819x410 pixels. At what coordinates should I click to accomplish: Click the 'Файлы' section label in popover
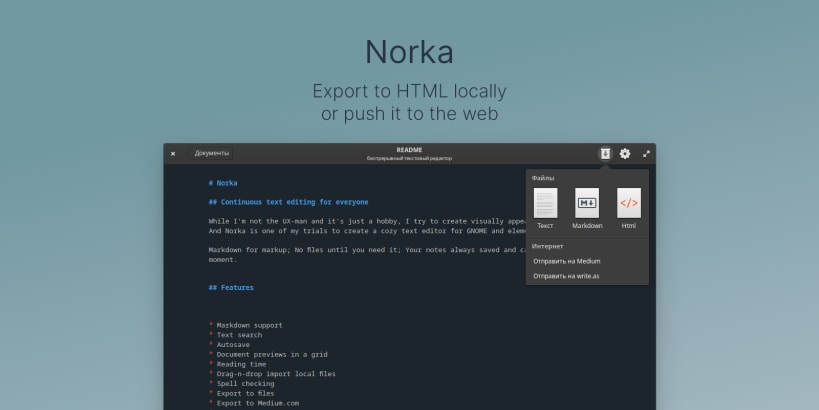(x=543, y=178)
